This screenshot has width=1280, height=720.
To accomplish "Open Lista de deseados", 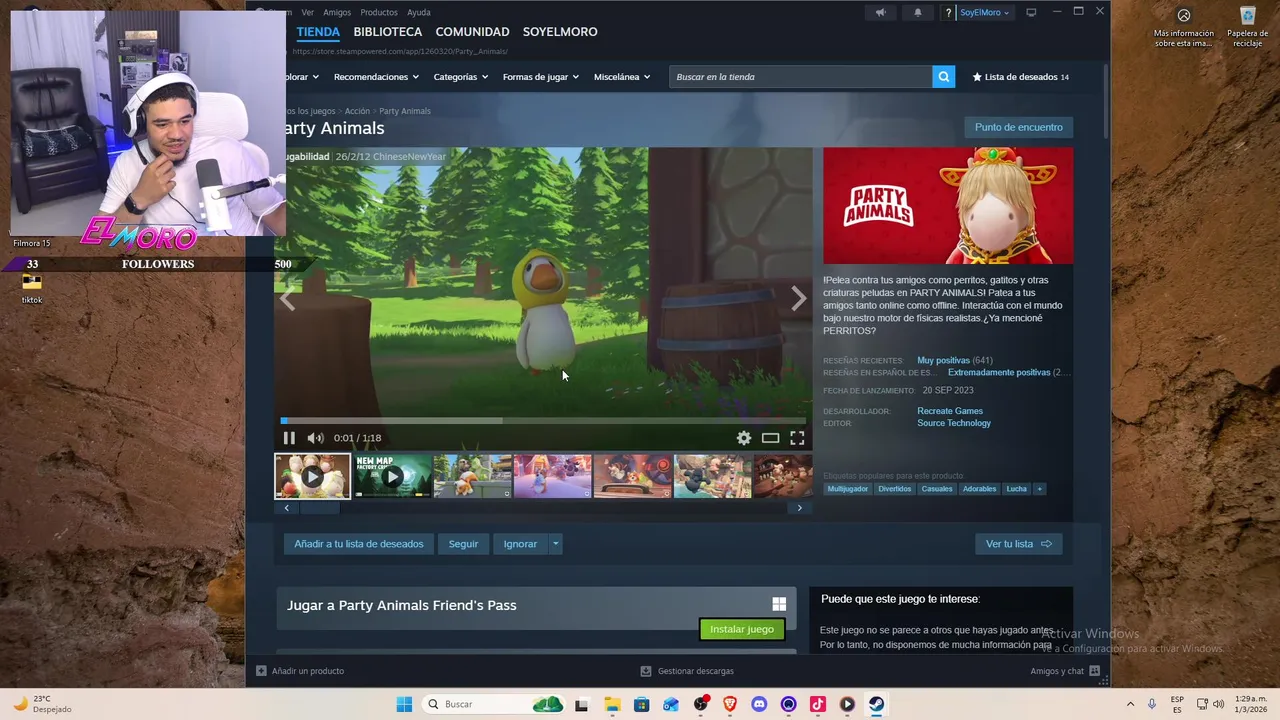I will point(1020,77).
